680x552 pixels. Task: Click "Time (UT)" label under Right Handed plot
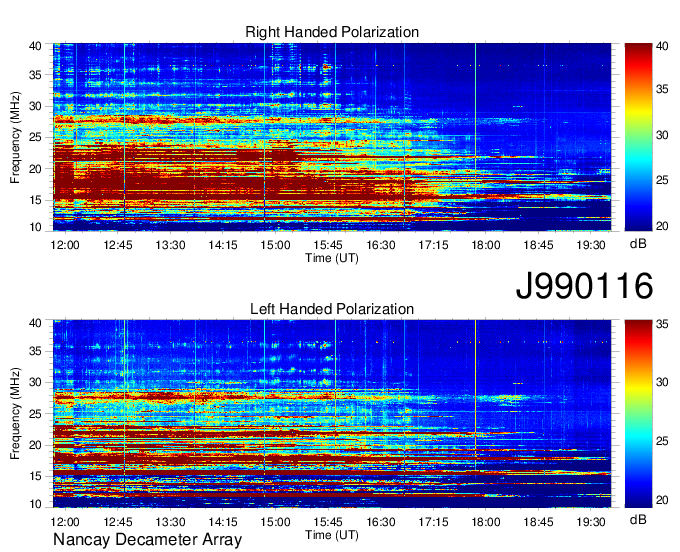(332, 258)
